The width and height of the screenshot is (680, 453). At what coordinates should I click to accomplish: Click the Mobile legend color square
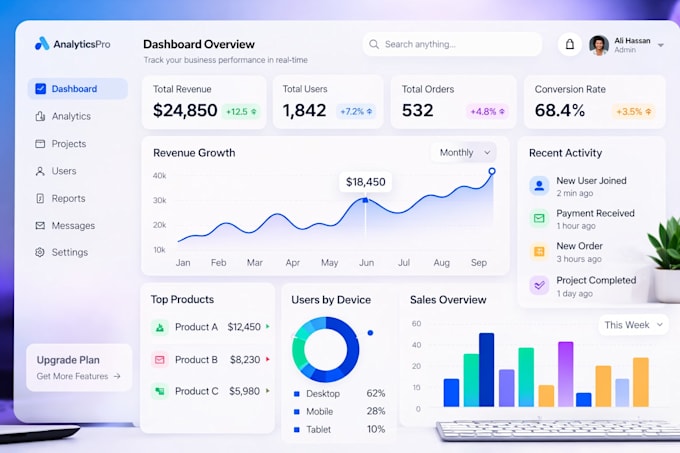297,412
